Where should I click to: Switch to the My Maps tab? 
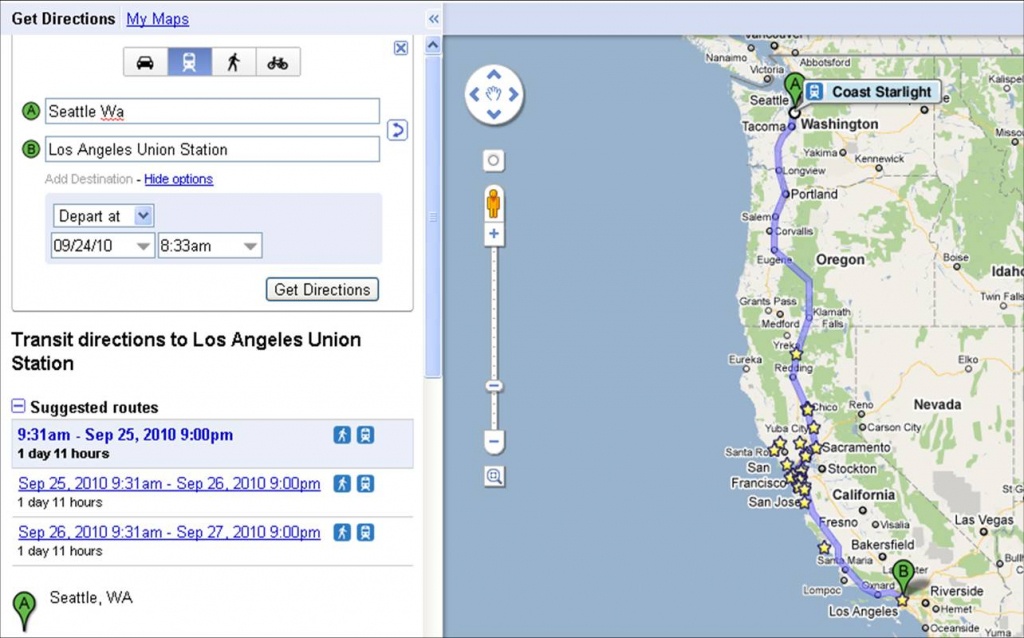pyautogui.click(x=157, y=19)
